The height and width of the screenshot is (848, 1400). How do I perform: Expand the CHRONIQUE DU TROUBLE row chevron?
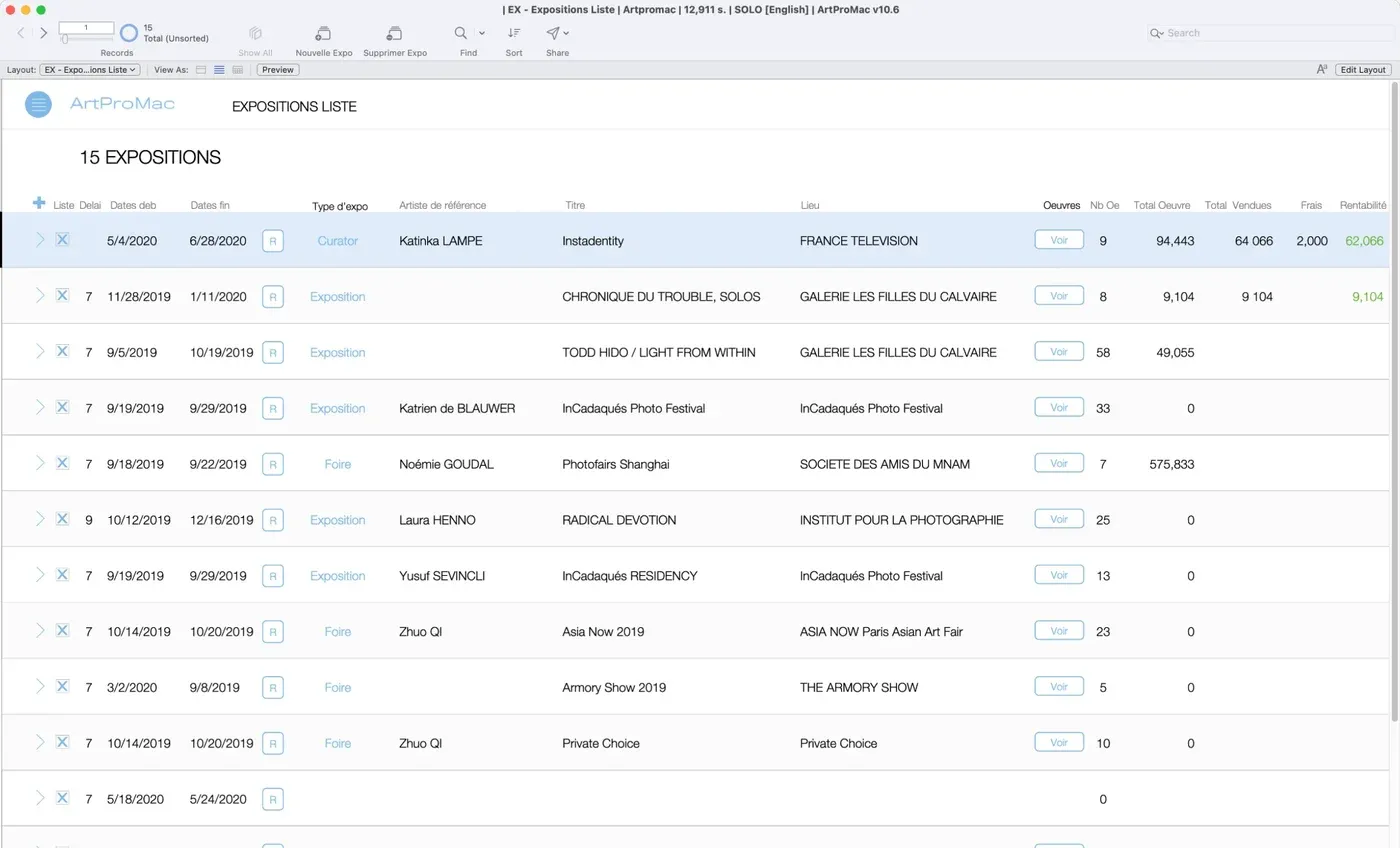click(x=40, y=295)
